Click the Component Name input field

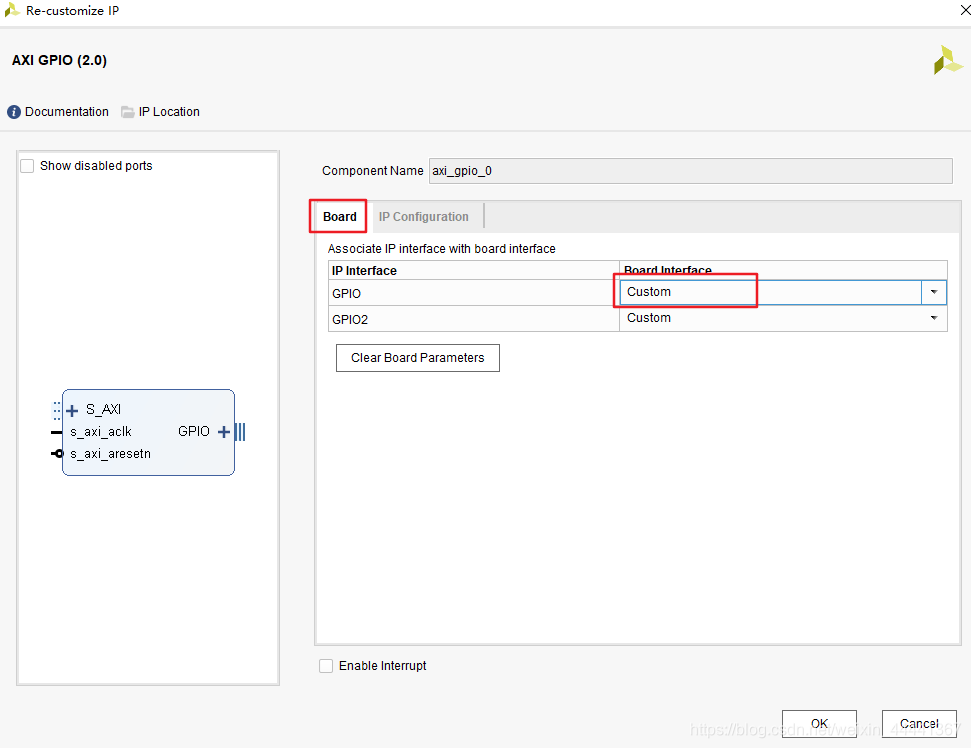coord(690,171)
